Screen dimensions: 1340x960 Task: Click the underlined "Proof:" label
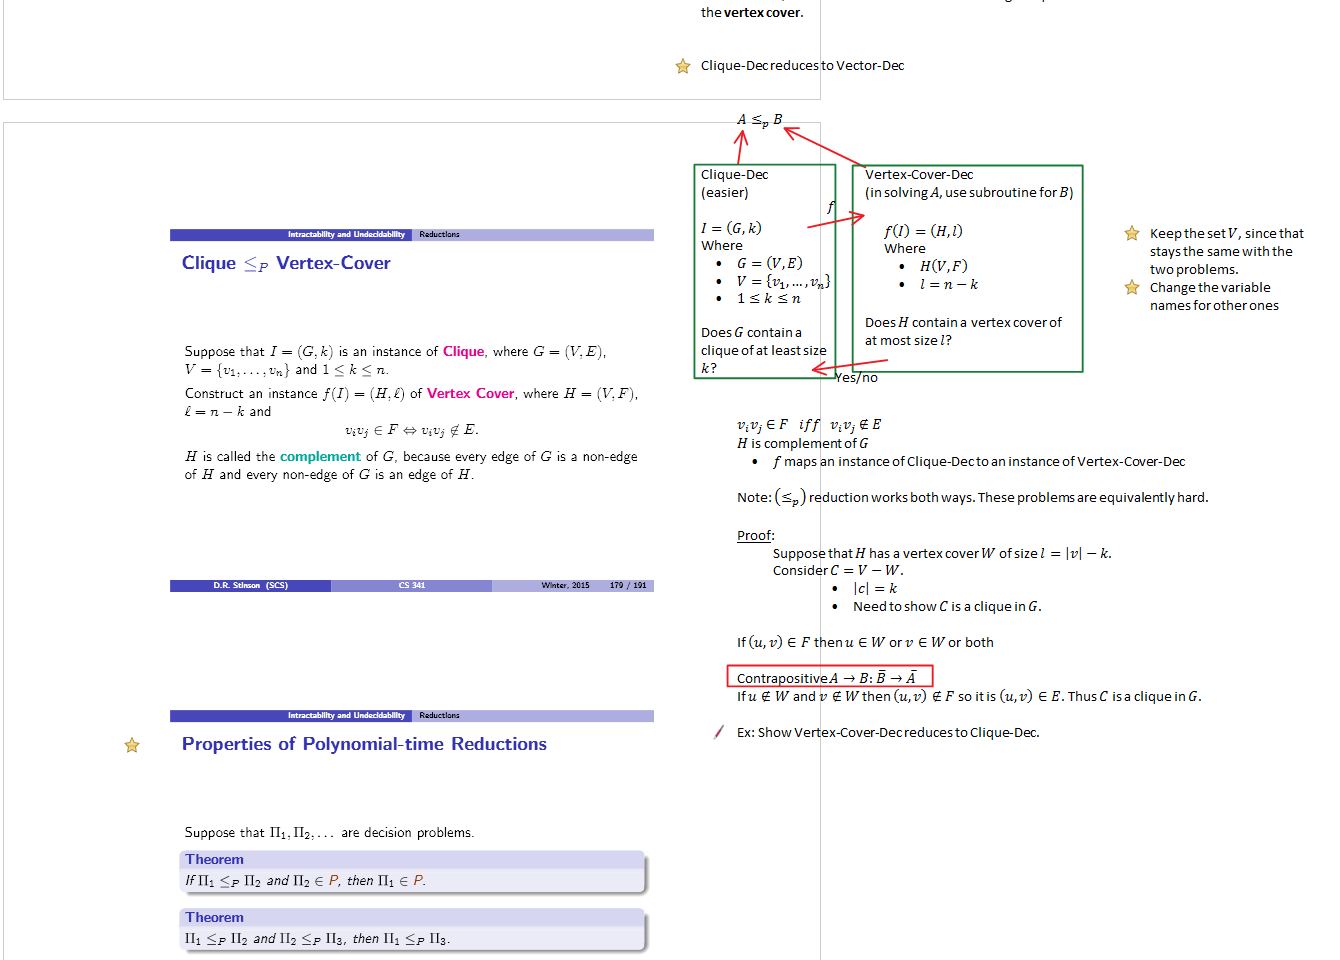(x=755, y=535)
